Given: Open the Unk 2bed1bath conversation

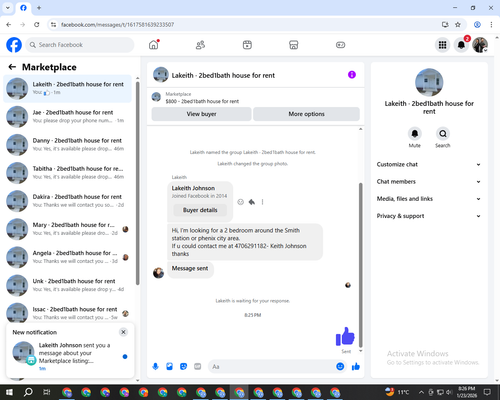Looking at the screenshot, I should (67, 285).
